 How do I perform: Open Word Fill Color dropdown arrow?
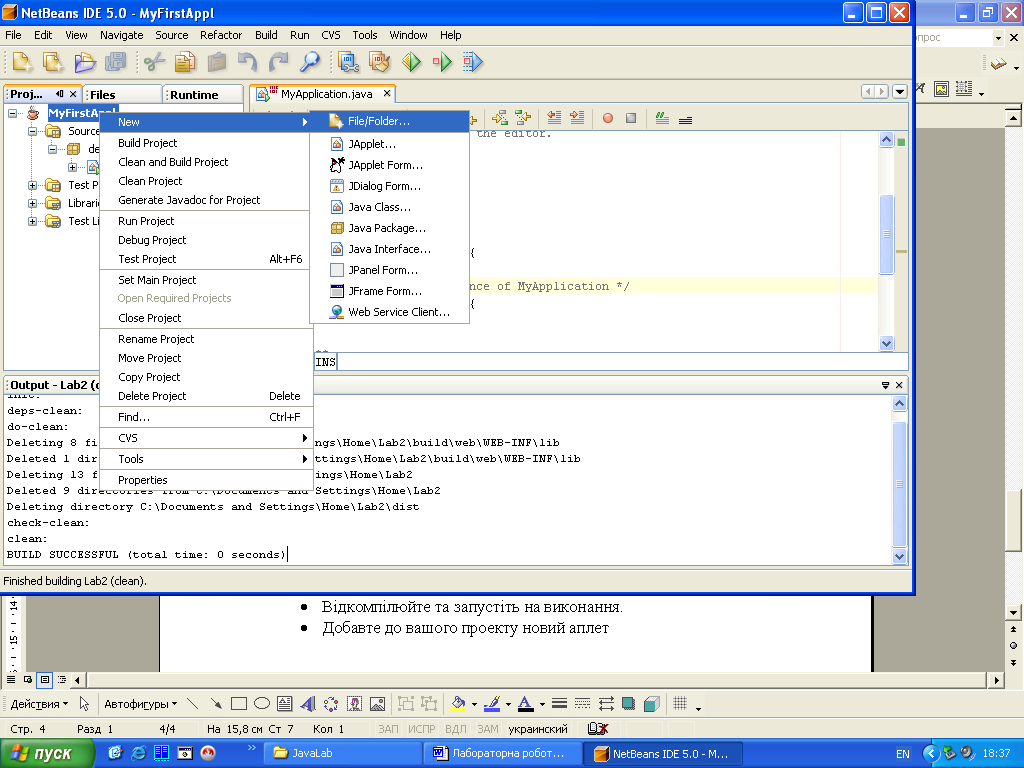click(474, 704)
